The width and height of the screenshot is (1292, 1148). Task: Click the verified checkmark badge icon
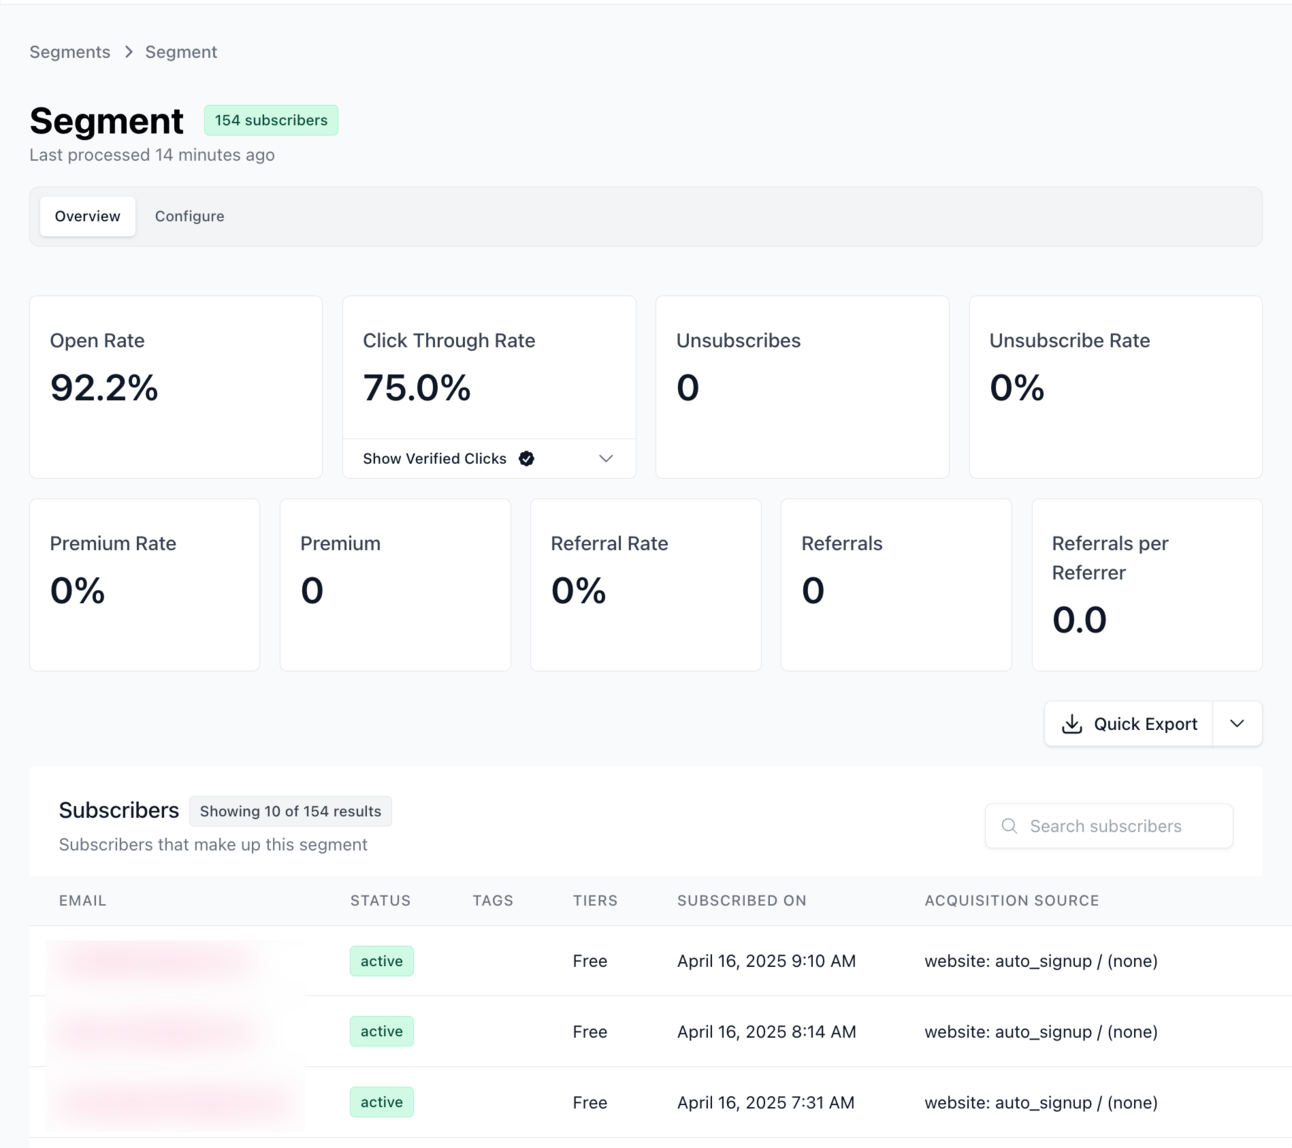click(x=526, y=459)
